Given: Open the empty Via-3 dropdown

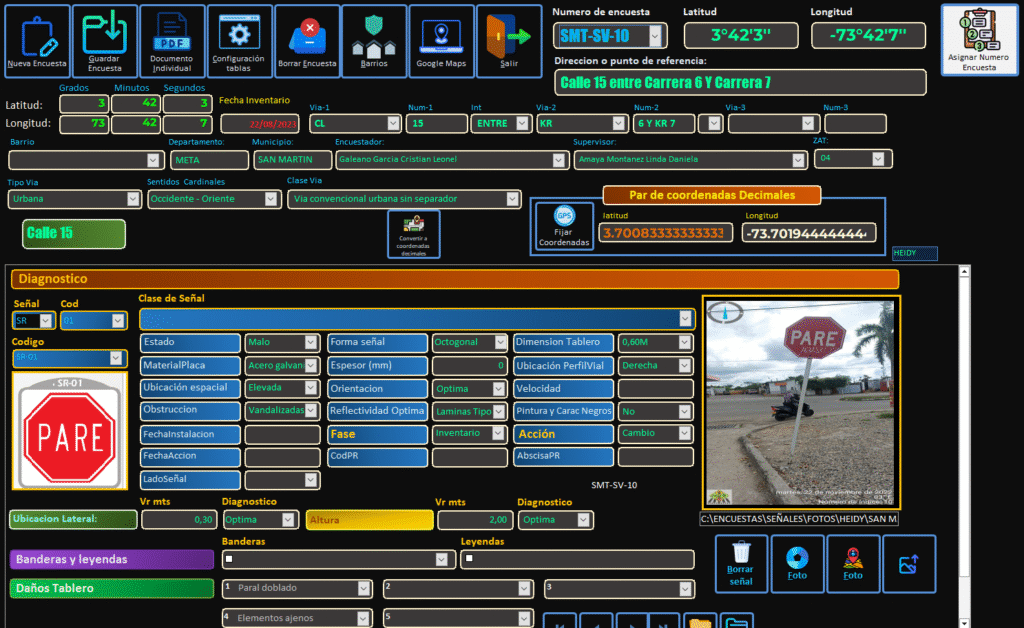Looking at the screenshot, I should 808,123.
